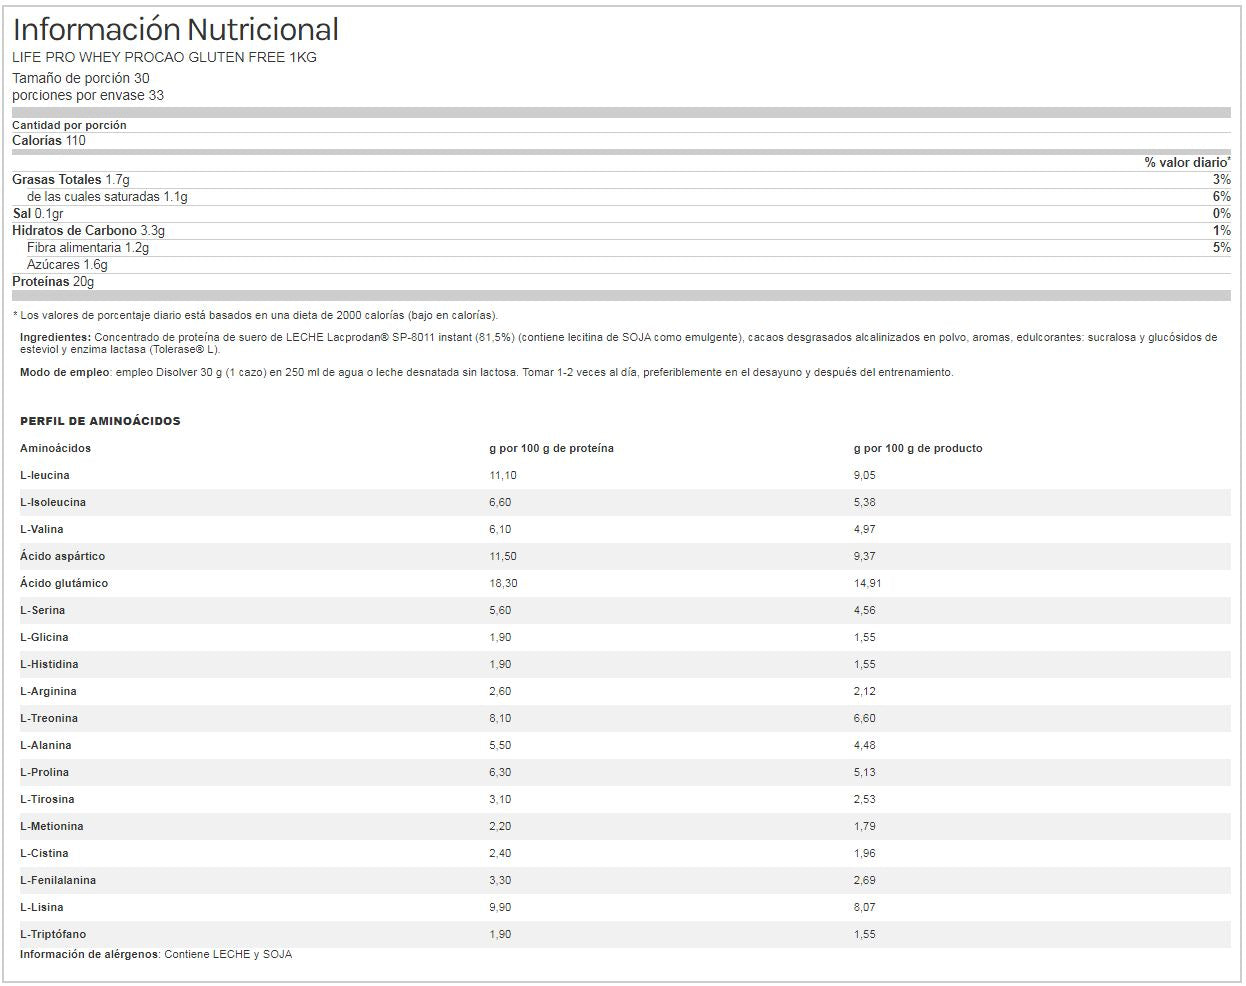Click the 1% value for Hidratos de Carbono

coord(1221,231)
